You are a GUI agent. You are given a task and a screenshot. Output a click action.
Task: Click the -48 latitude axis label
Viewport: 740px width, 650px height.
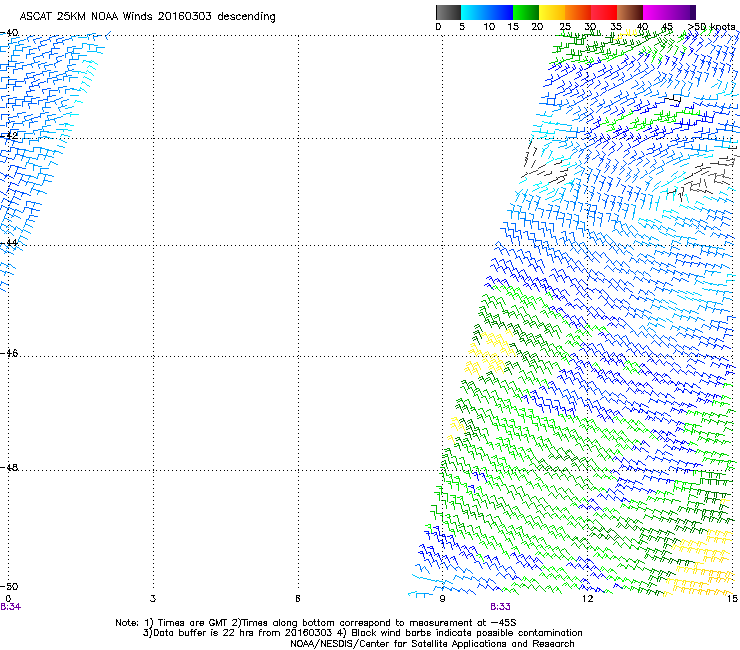click(10, 467)
